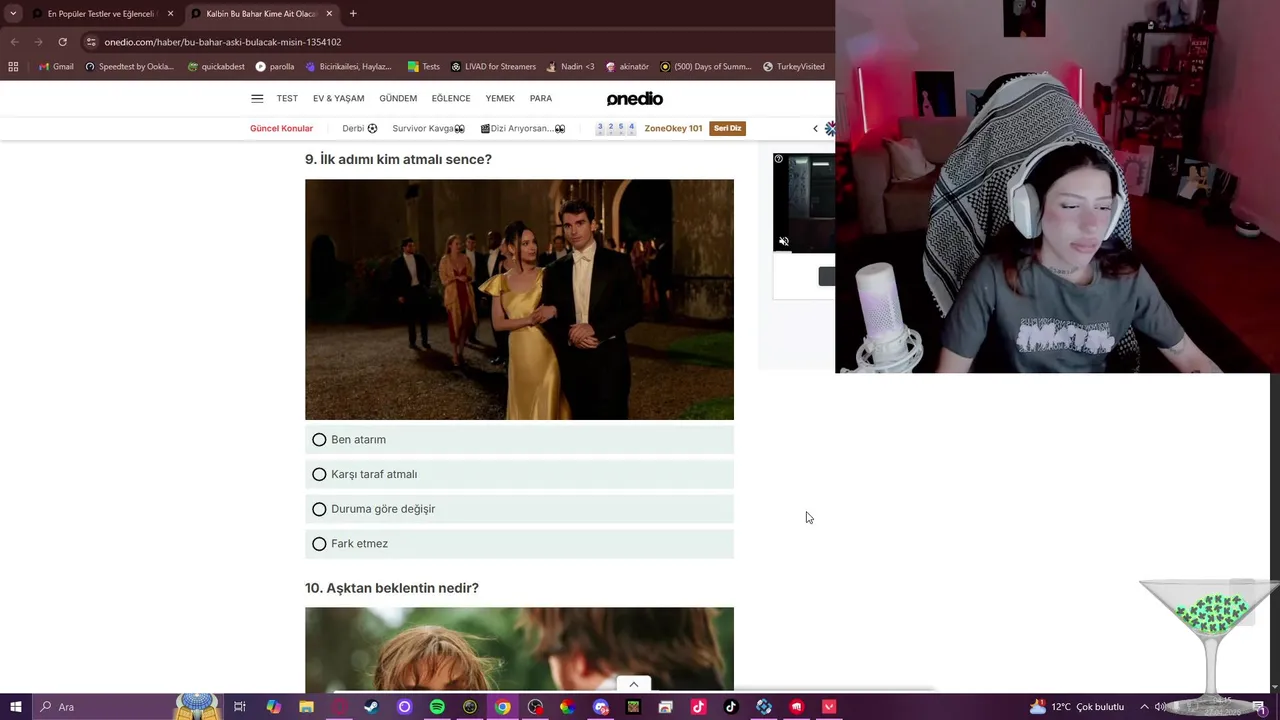Viewport: 1280px width, 720px height.
Task: Click previous arrow in trending bar
Action: (815, 128)
